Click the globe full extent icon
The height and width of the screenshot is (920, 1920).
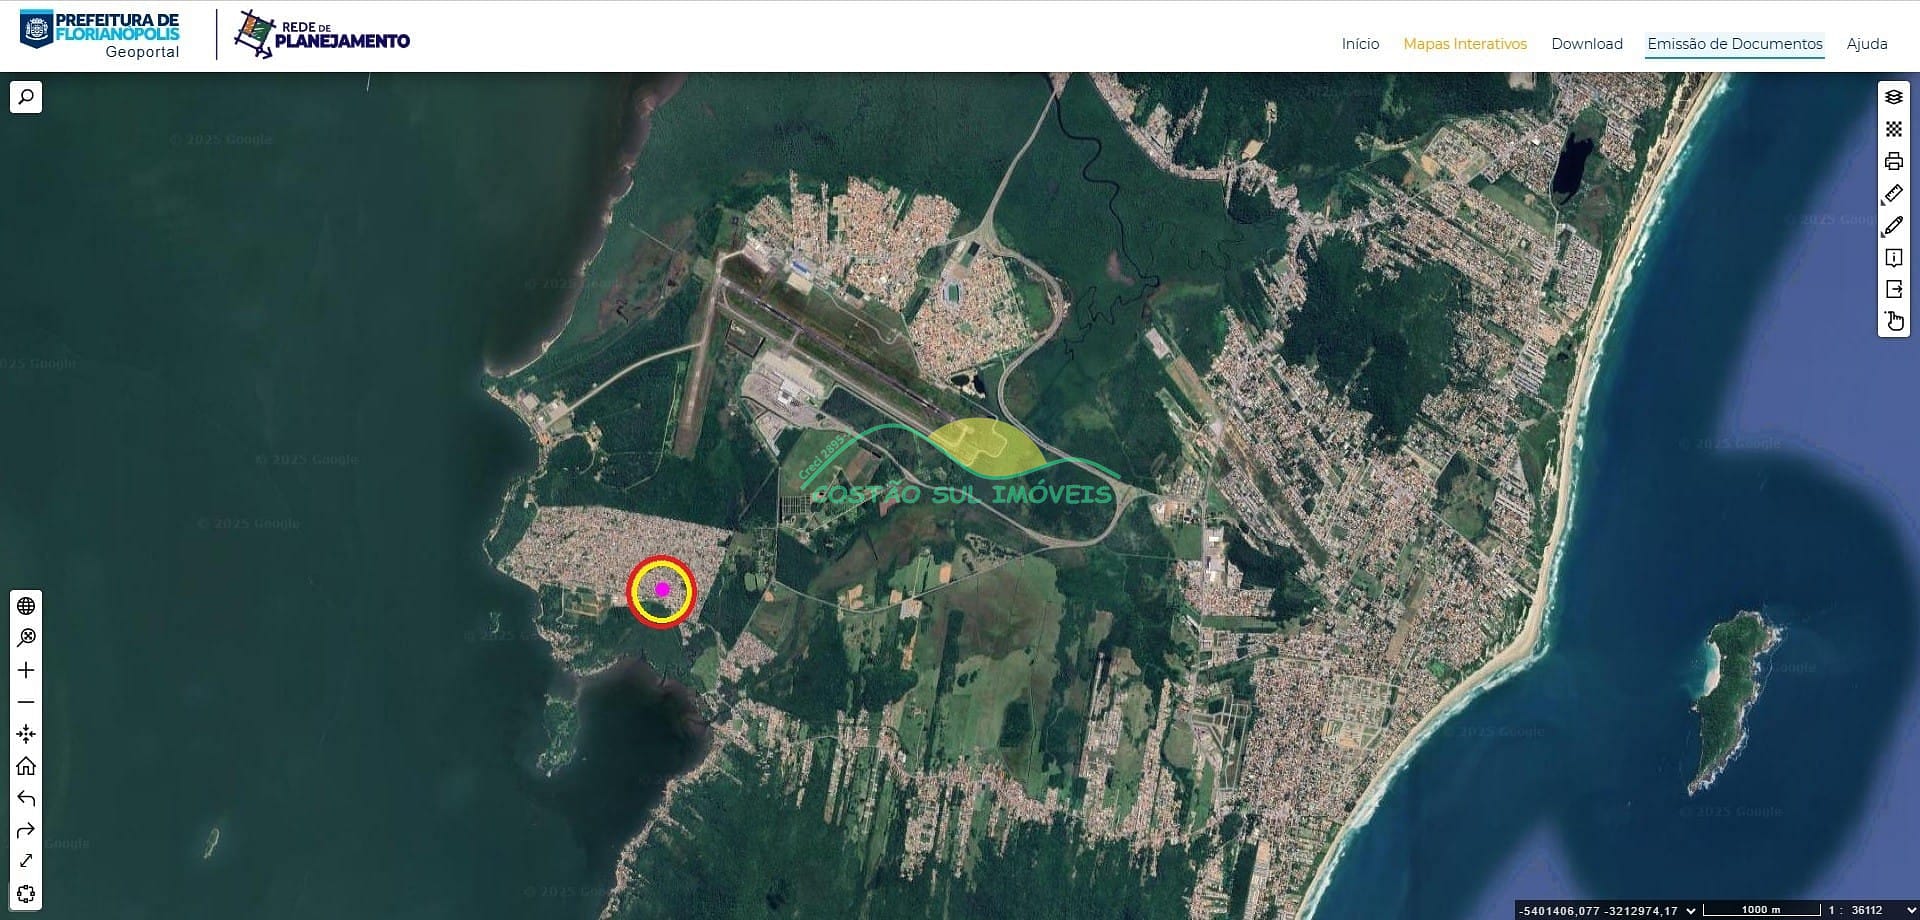[x=26, y=606]
